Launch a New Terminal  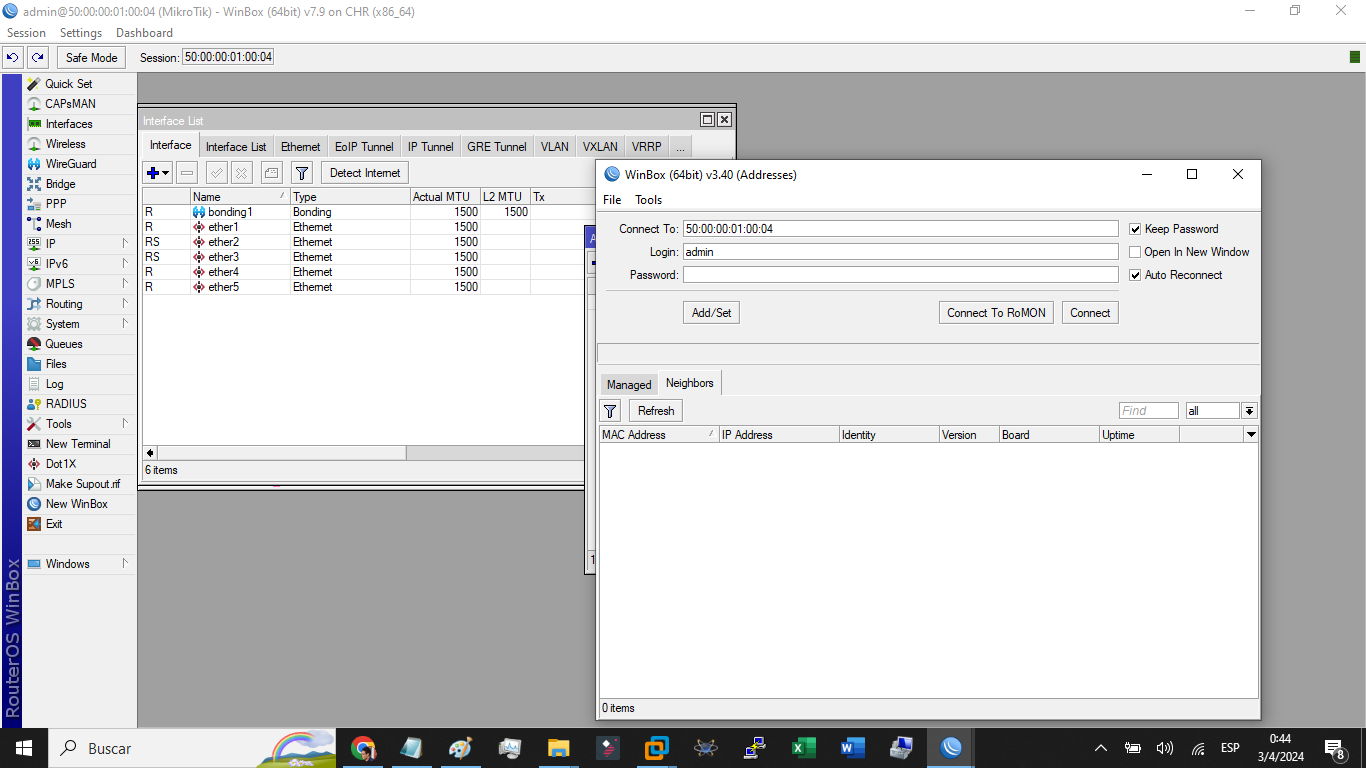pyautogui.click(x=78, y=444)
